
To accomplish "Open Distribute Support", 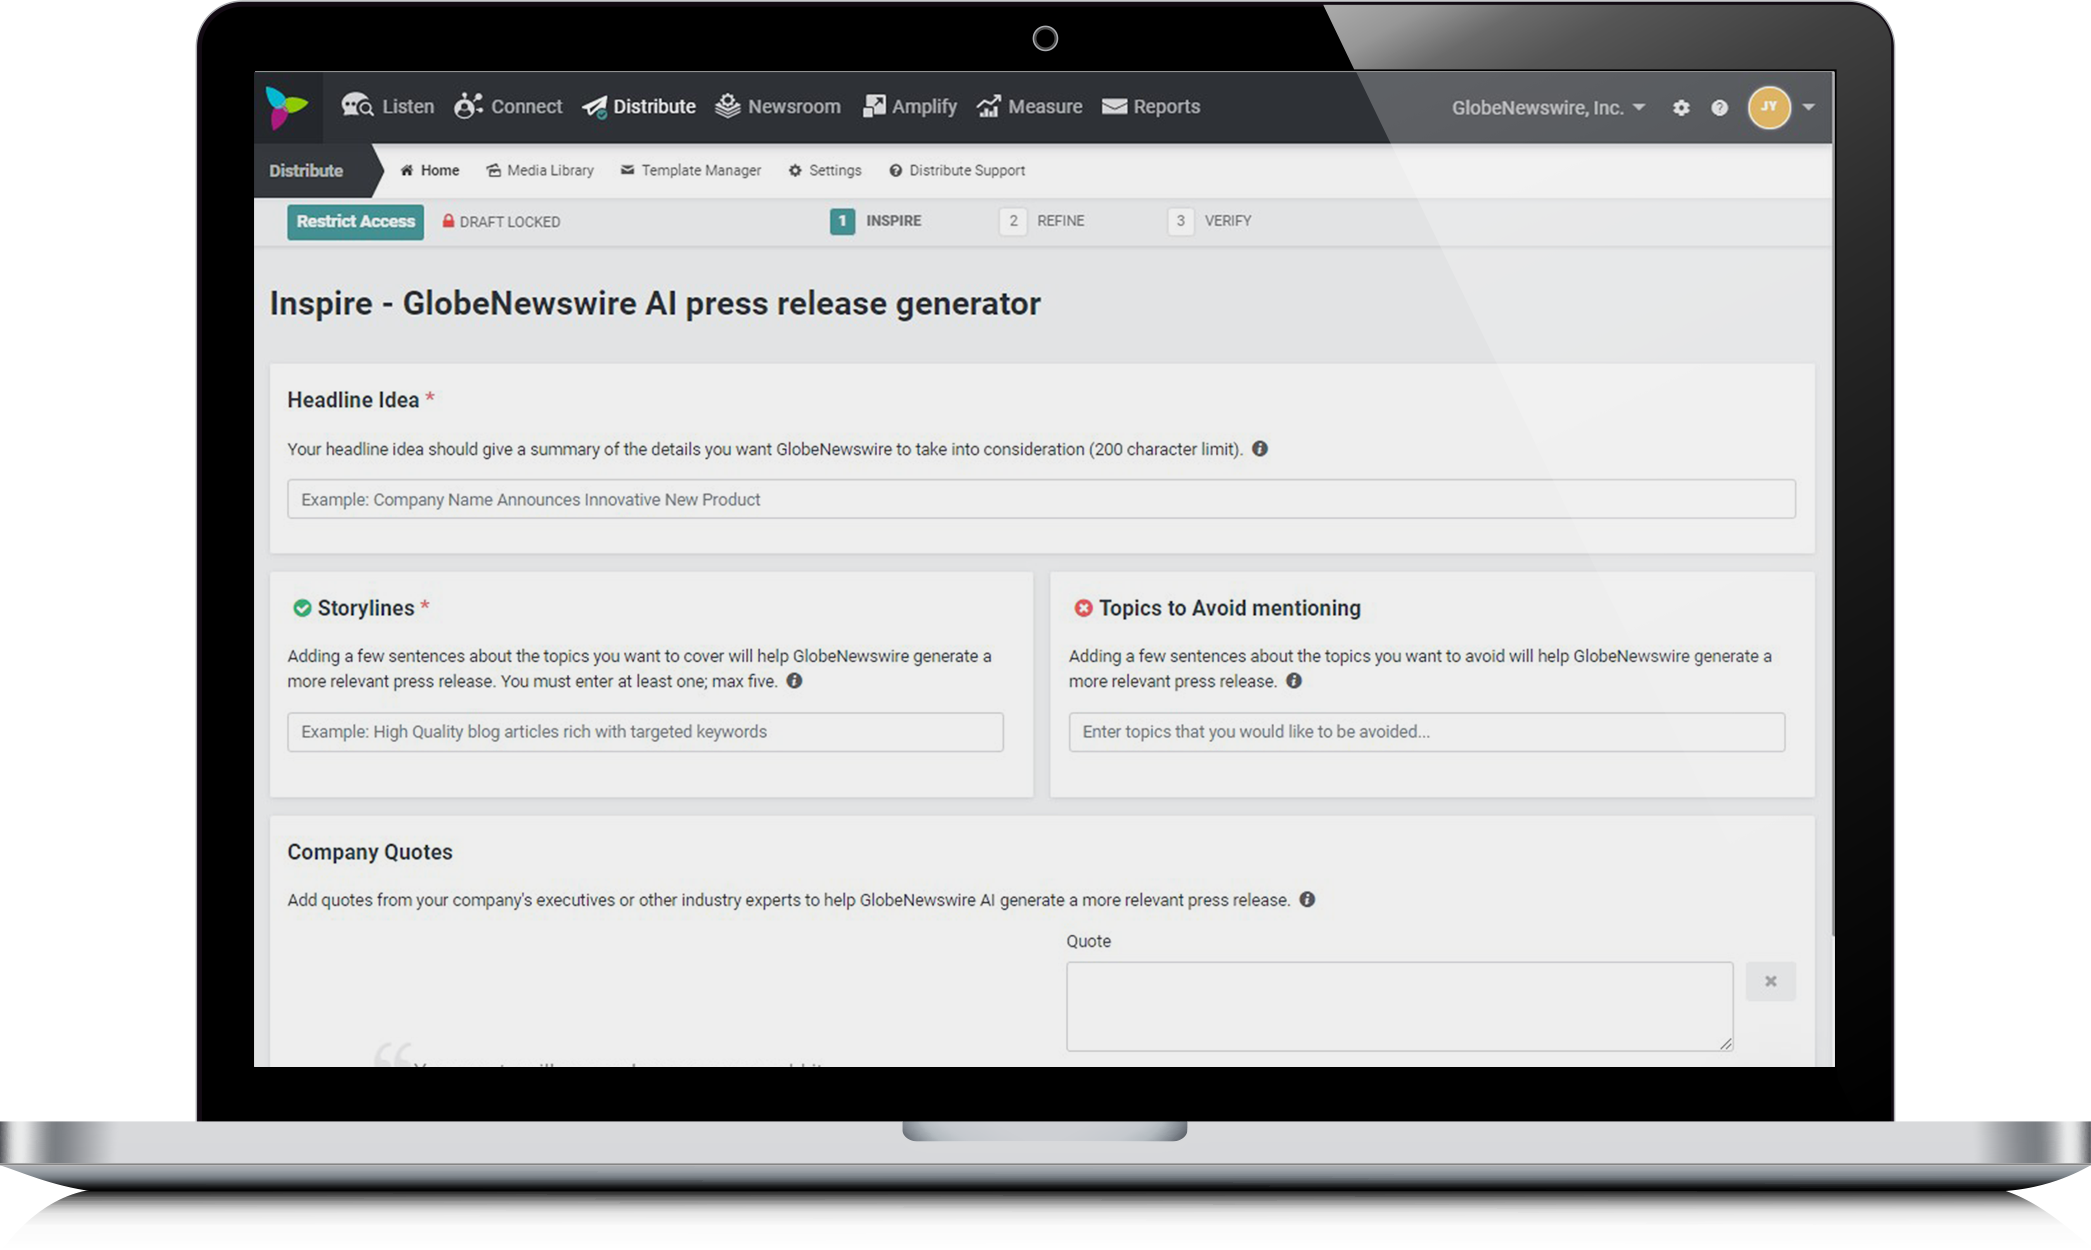I will coord(957,170).
